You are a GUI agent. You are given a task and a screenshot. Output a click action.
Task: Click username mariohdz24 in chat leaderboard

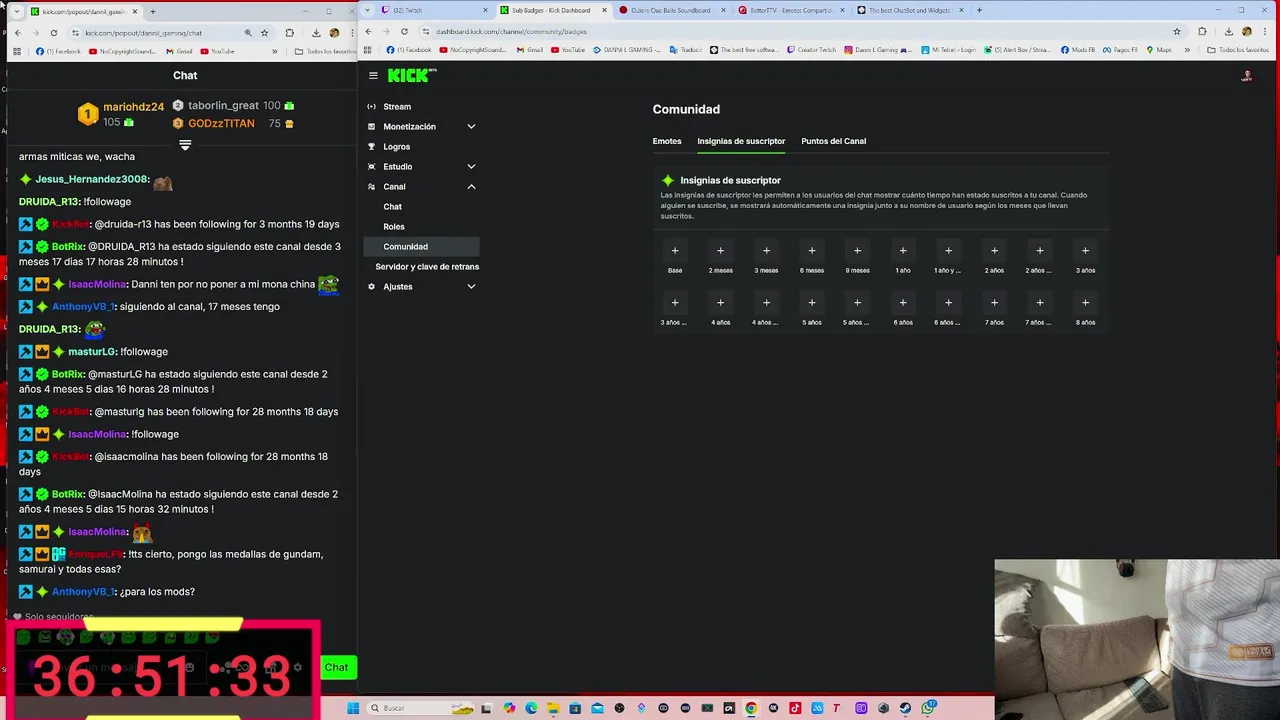[133, 107]
